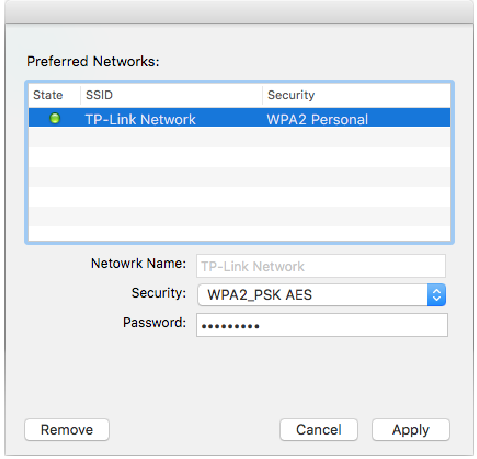This screenshot has height=459, width=477.
Task: Click the green connected state indicator
Action: (54, 118)
